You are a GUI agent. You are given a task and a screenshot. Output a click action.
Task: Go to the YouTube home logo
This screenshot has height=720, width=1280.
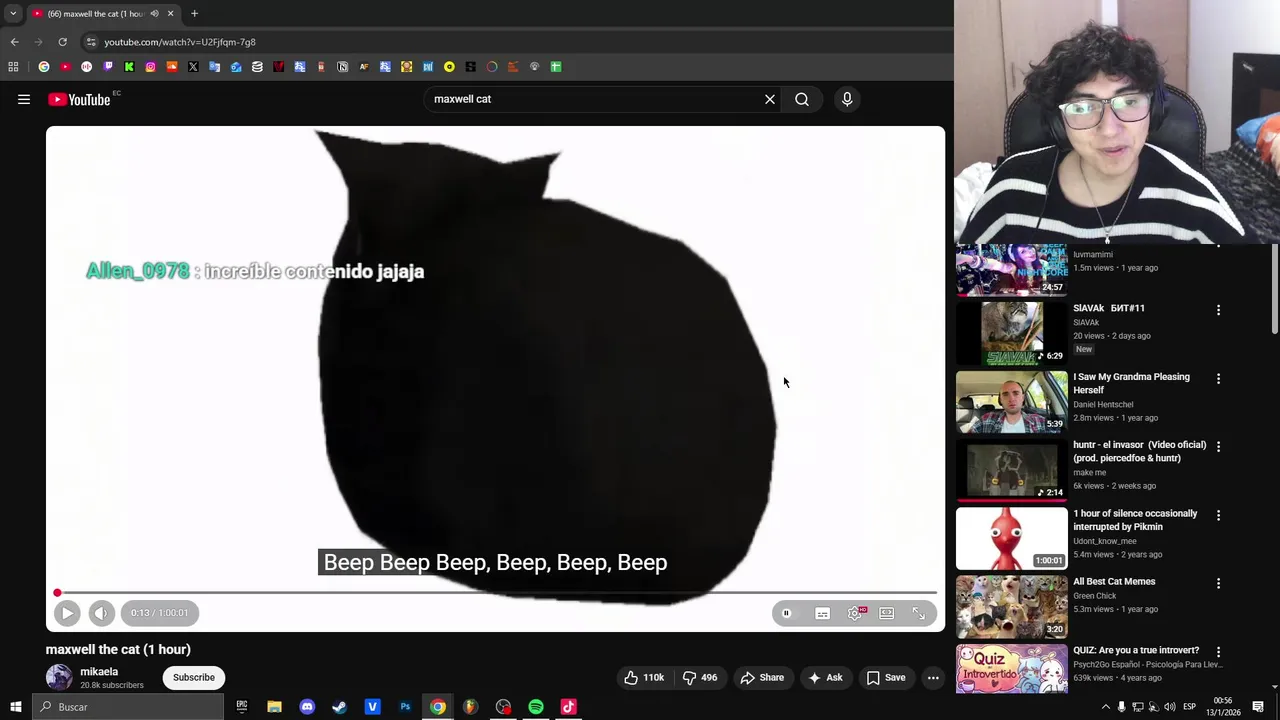coord(79,99)
